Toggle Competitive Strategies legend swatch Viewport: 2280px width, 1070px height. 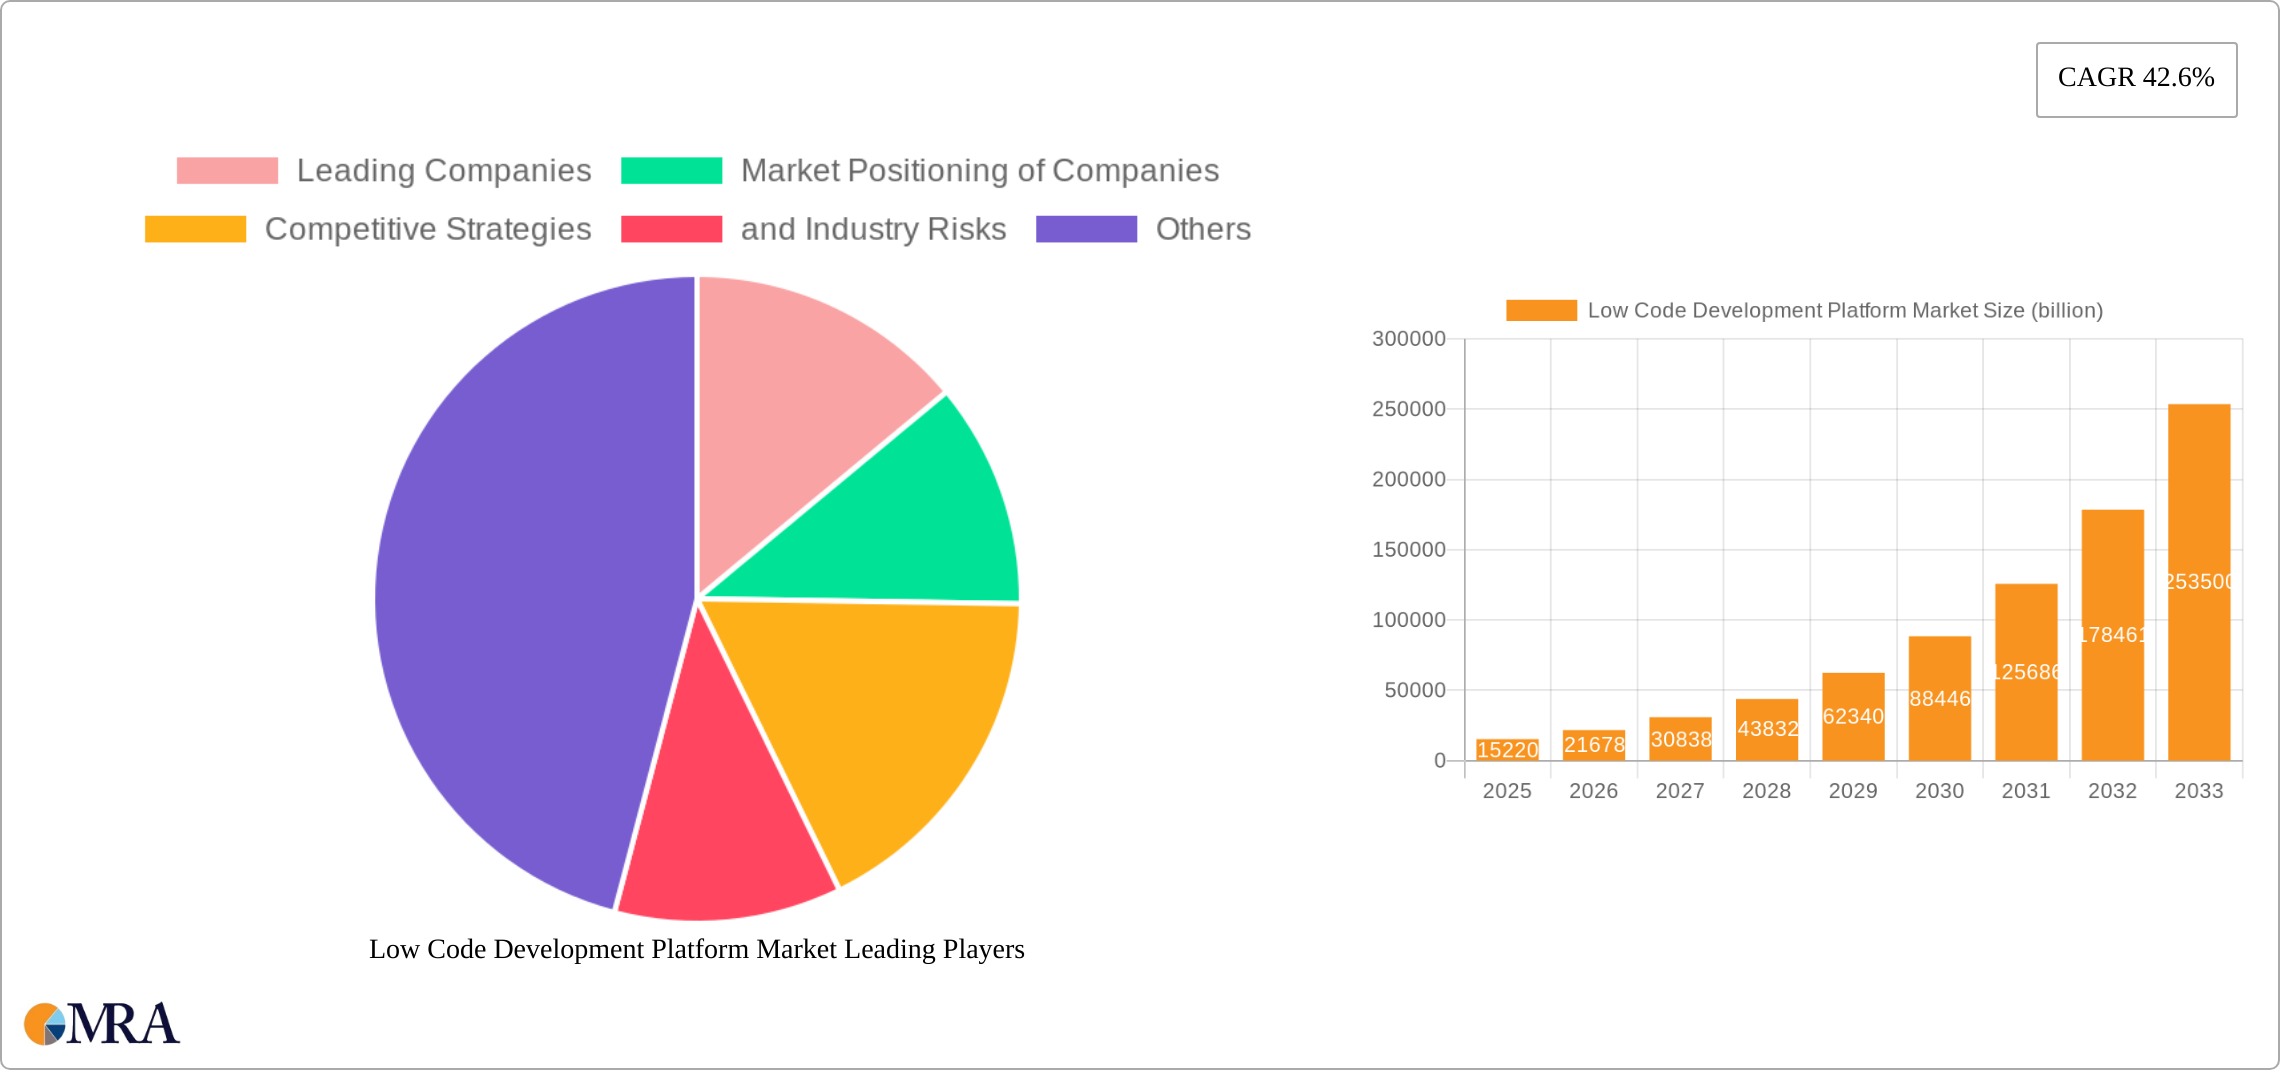tap(195, 229)
